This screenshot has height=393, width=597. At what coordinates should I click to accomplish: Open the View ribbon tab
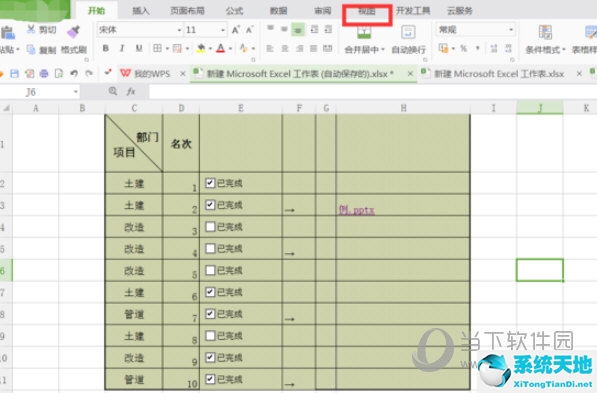click(367, 11)
